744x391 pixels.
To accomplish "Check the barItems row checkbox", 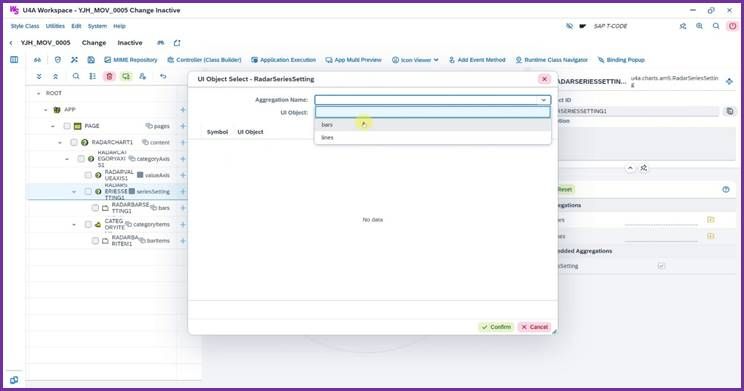I will click(x=95, y=241).
